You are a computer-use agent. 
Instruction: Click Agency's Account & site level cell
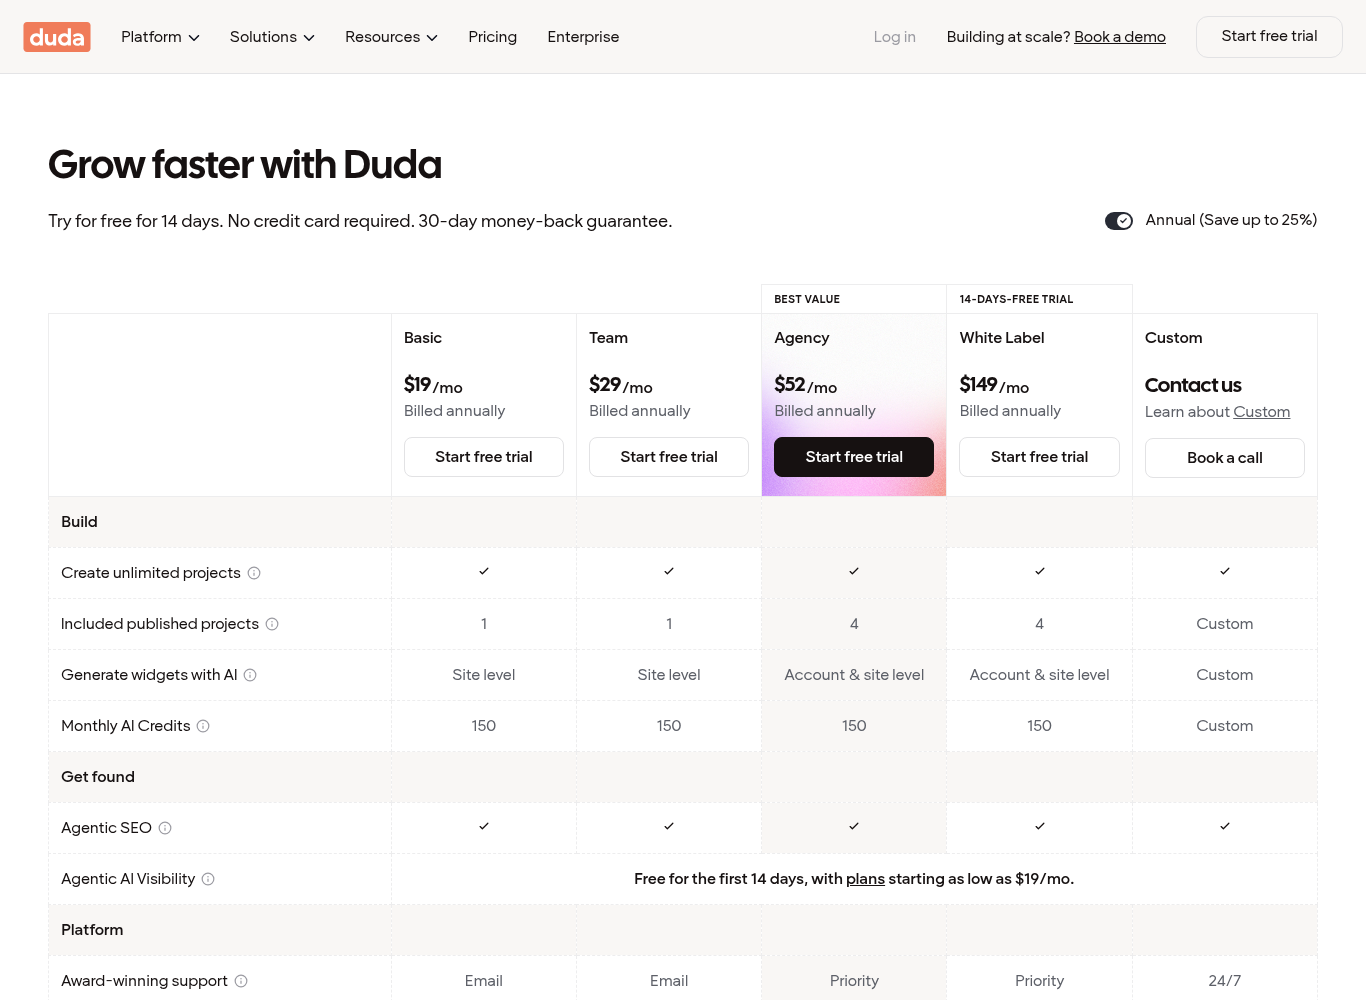coord(854,675)
